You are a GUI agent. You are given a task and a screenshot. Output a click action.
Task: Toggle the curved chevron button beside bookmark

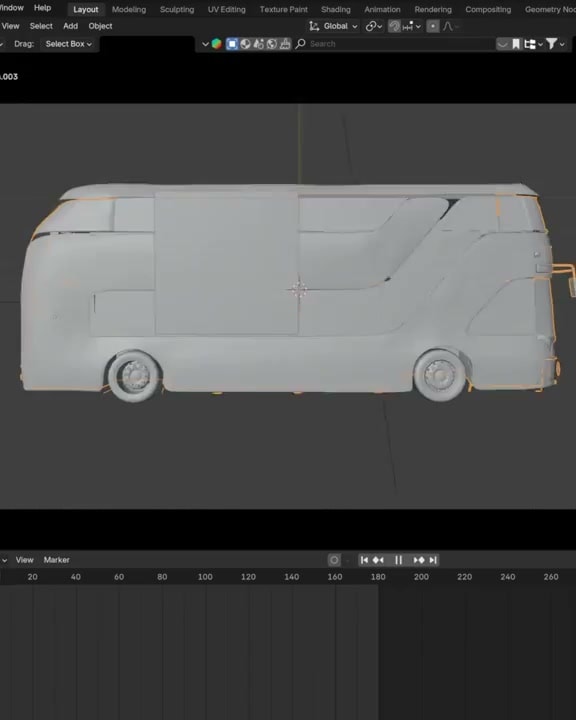pos(503,44)
